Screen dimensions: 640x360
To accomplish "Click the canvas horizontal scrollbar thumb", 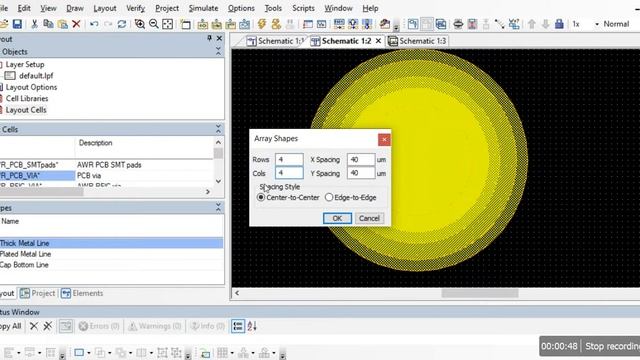I will point(480,293).
